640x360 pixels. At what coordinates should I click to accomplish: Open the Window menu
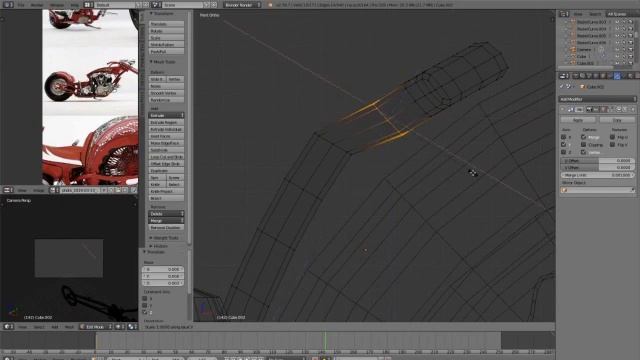pos(57,5)
